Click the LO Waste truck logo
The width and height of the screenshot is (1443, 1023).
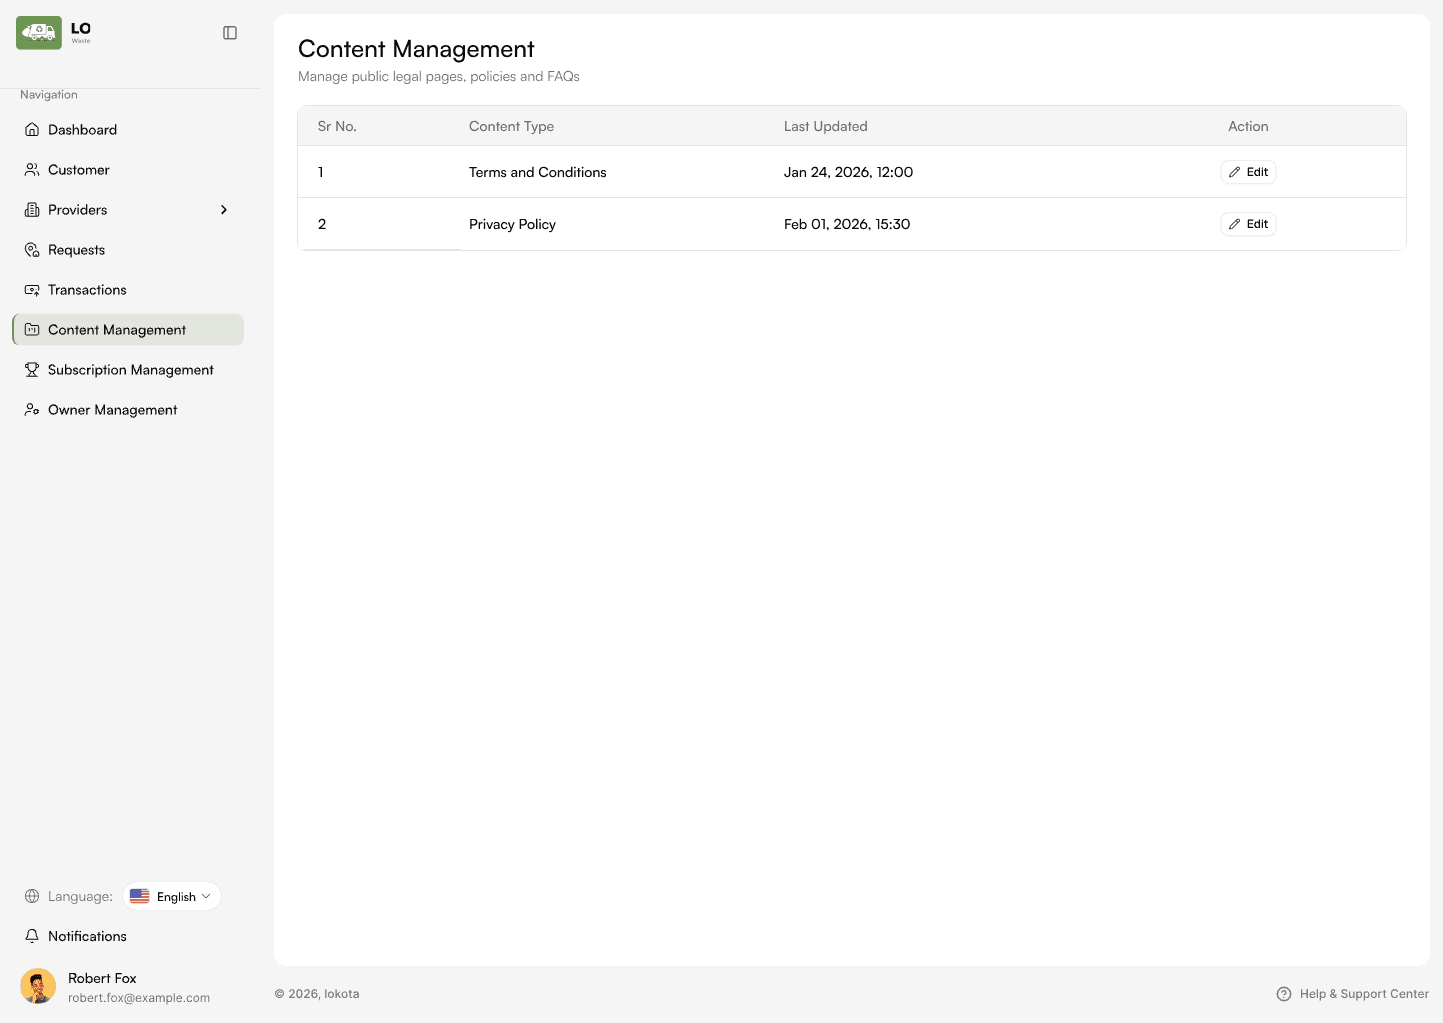[x=39, y=33]
